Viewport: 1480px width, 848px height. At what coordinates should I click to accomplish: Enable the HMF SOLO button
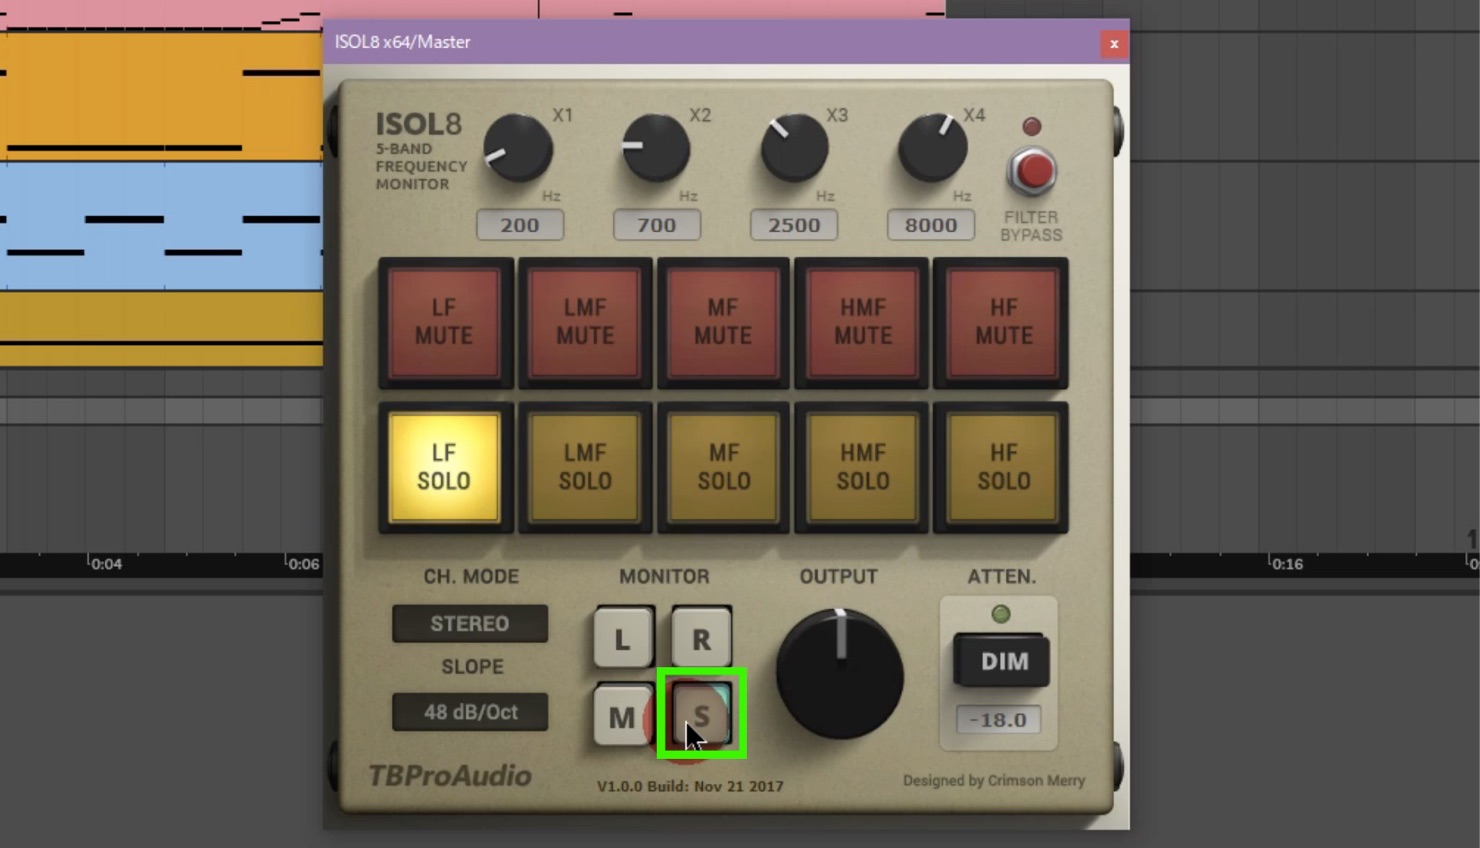click(862, 467)
